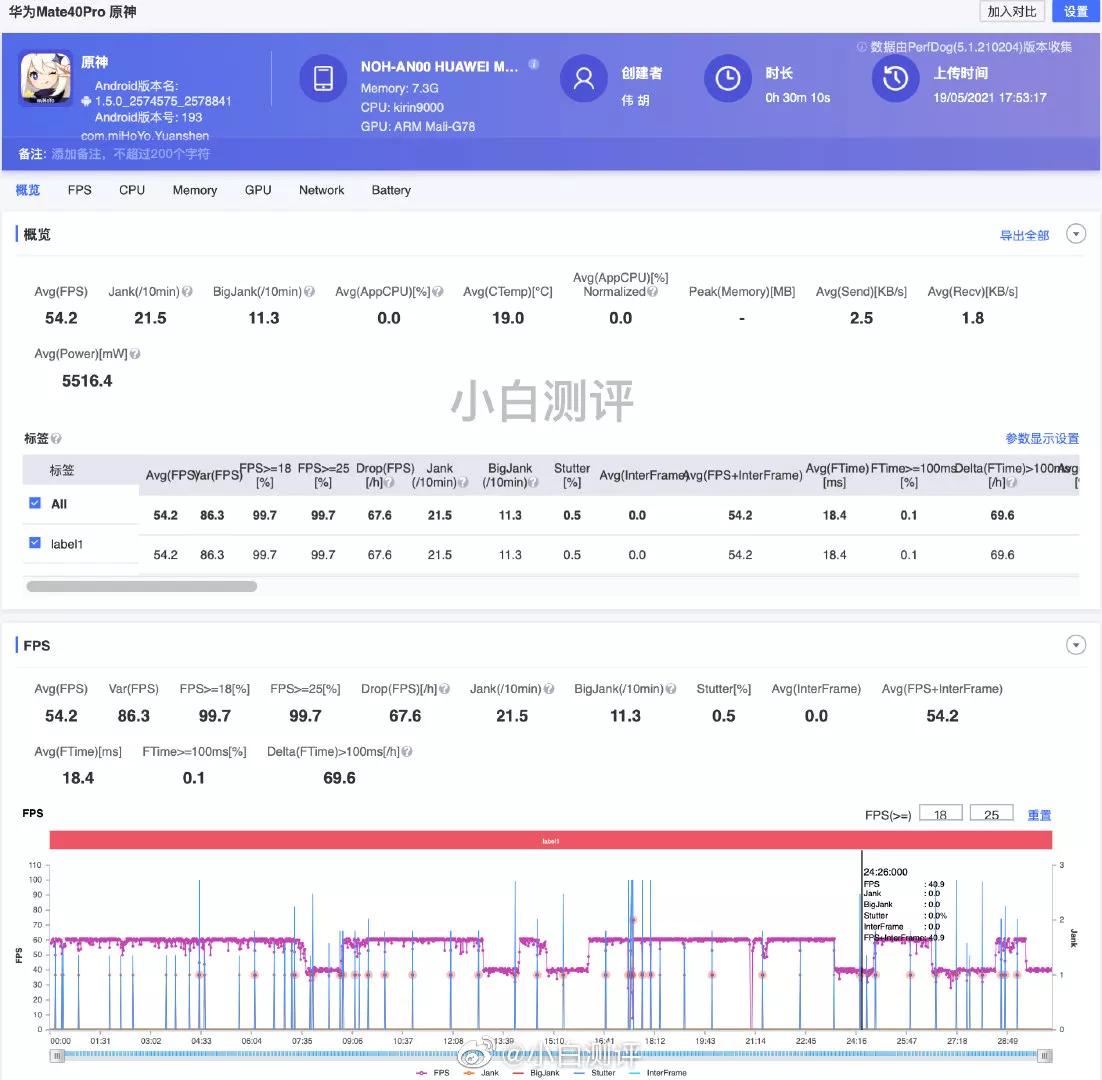Screen dimensions: 1102x1080
Task: Click the timeline scrollbar below the FPS chart
Action: point(550,1055)
